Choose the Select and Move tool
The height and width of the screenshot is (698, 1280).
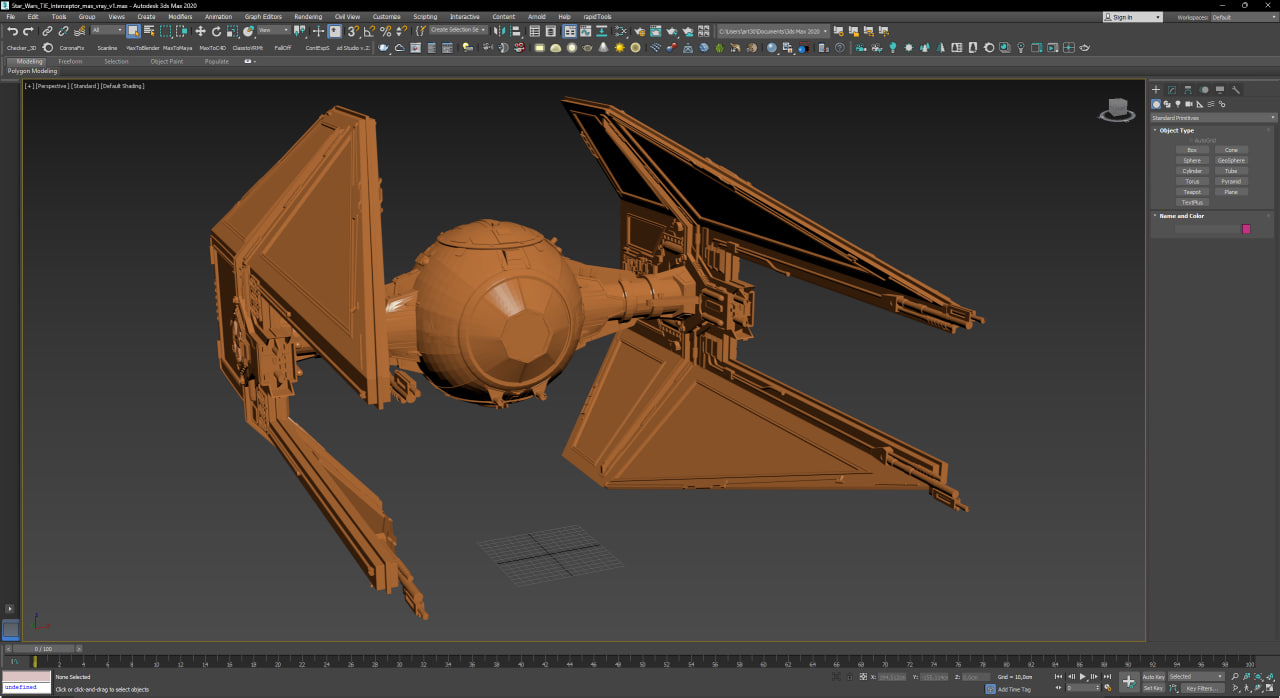pyautogui.click(x=200, y=31)
